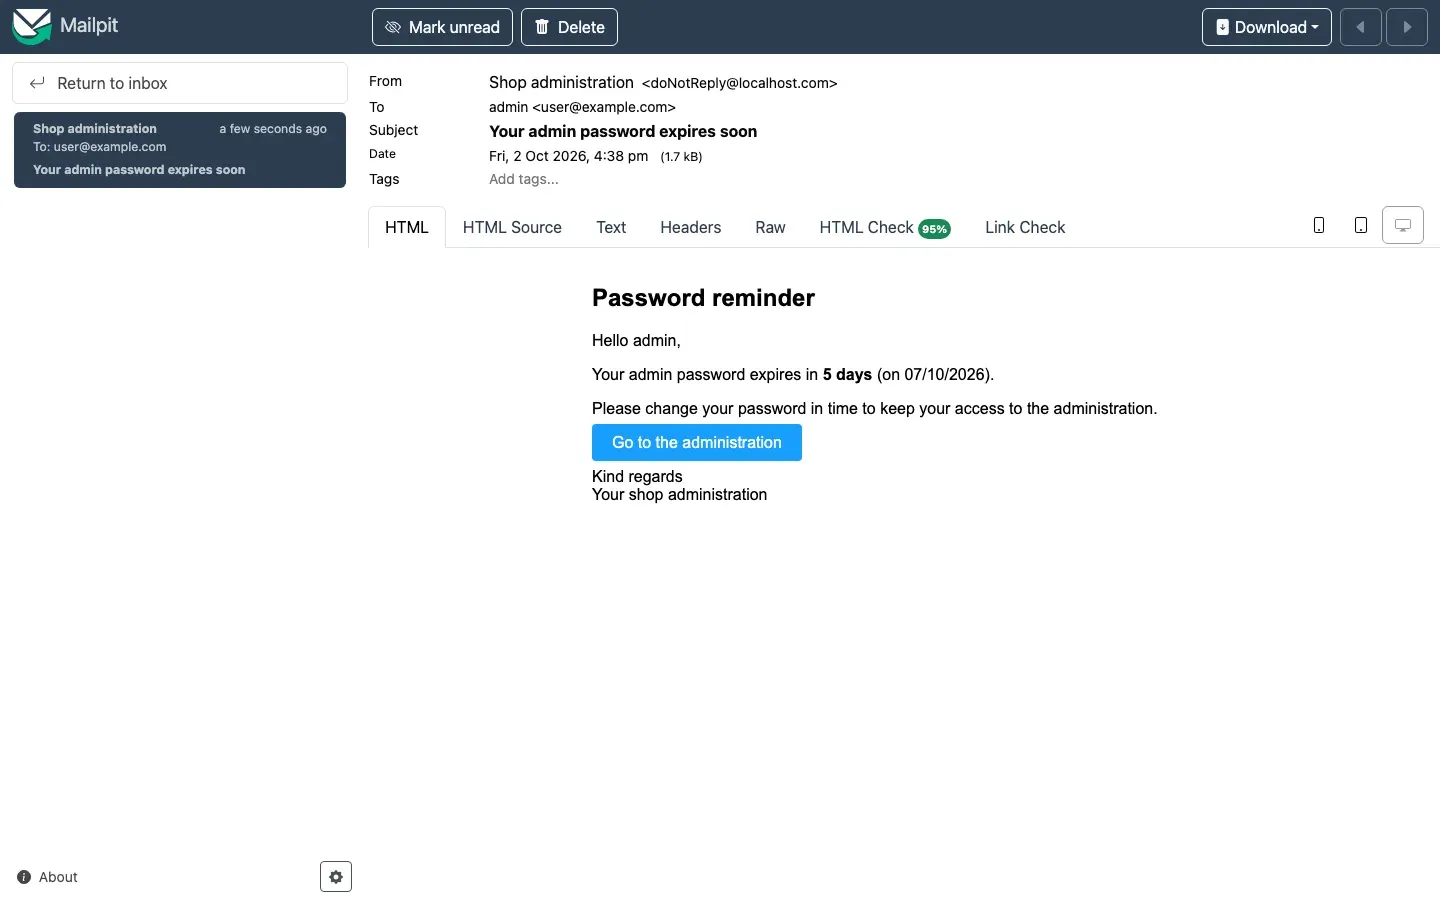
Task: Mark unread with the eye-slash button
Action: [442, 27]
